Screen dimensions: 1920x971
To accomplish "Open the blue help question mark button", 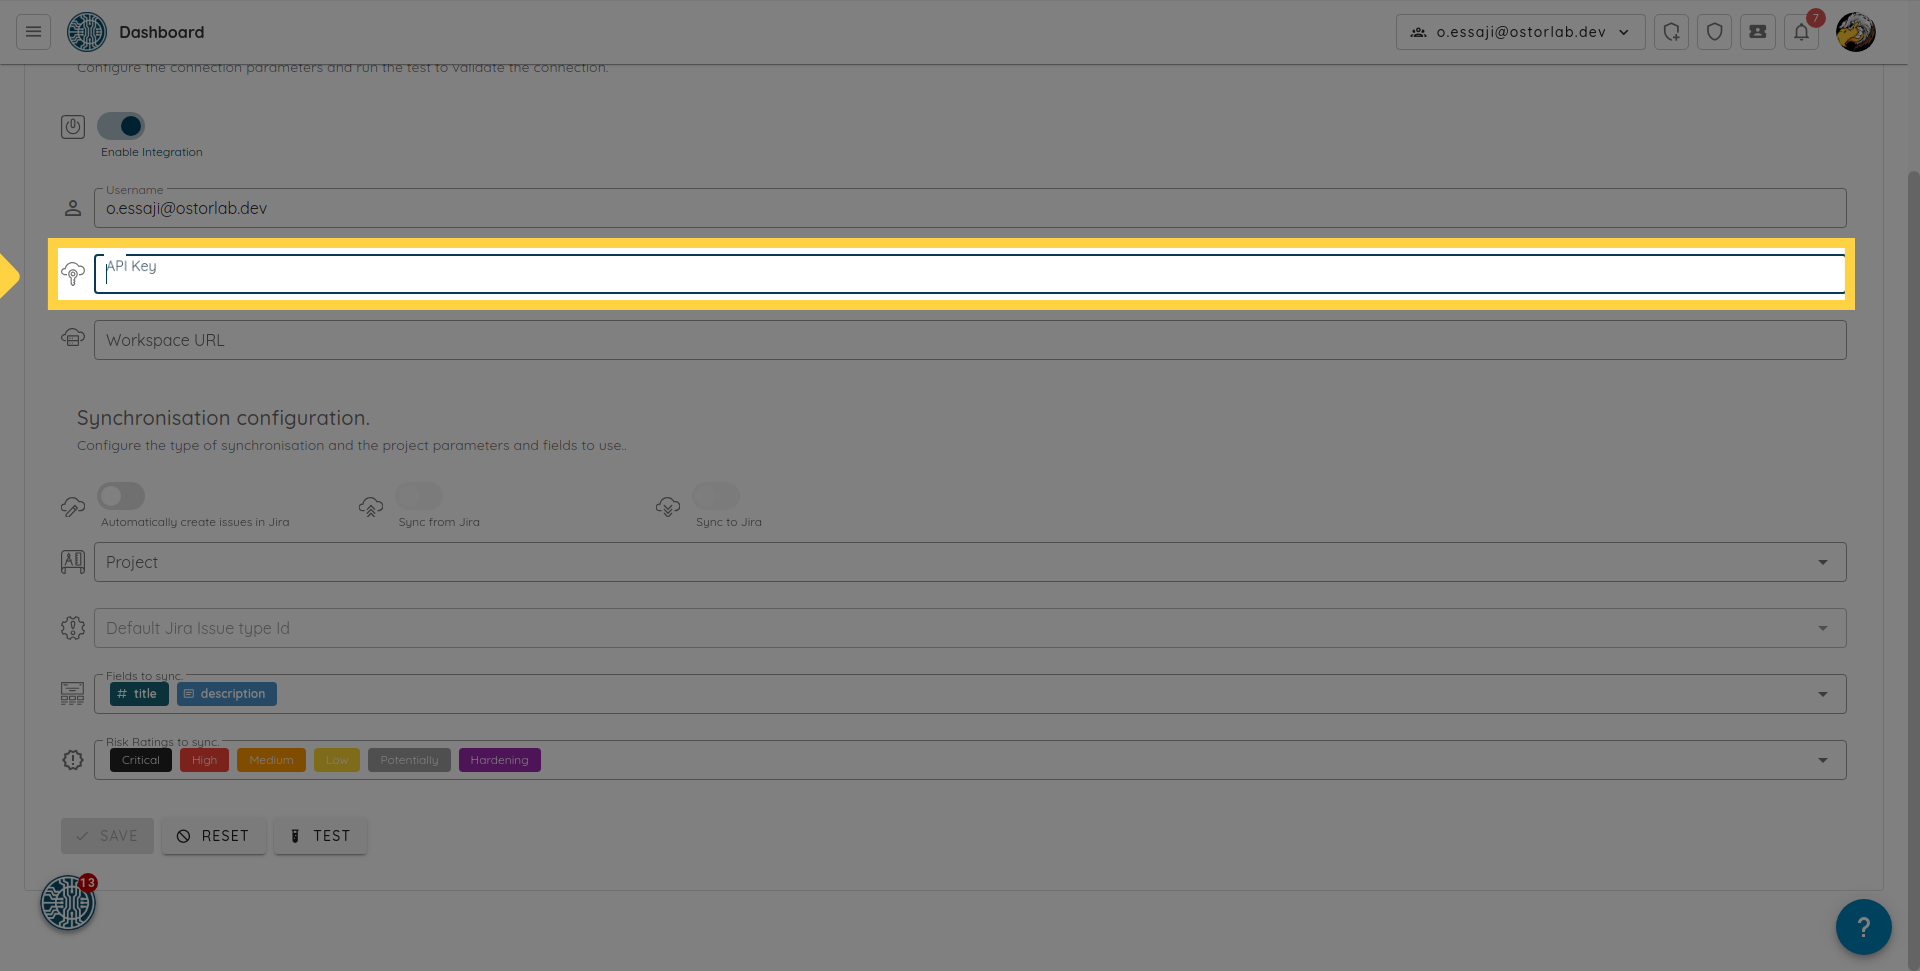I will (x=1863, y=927).
